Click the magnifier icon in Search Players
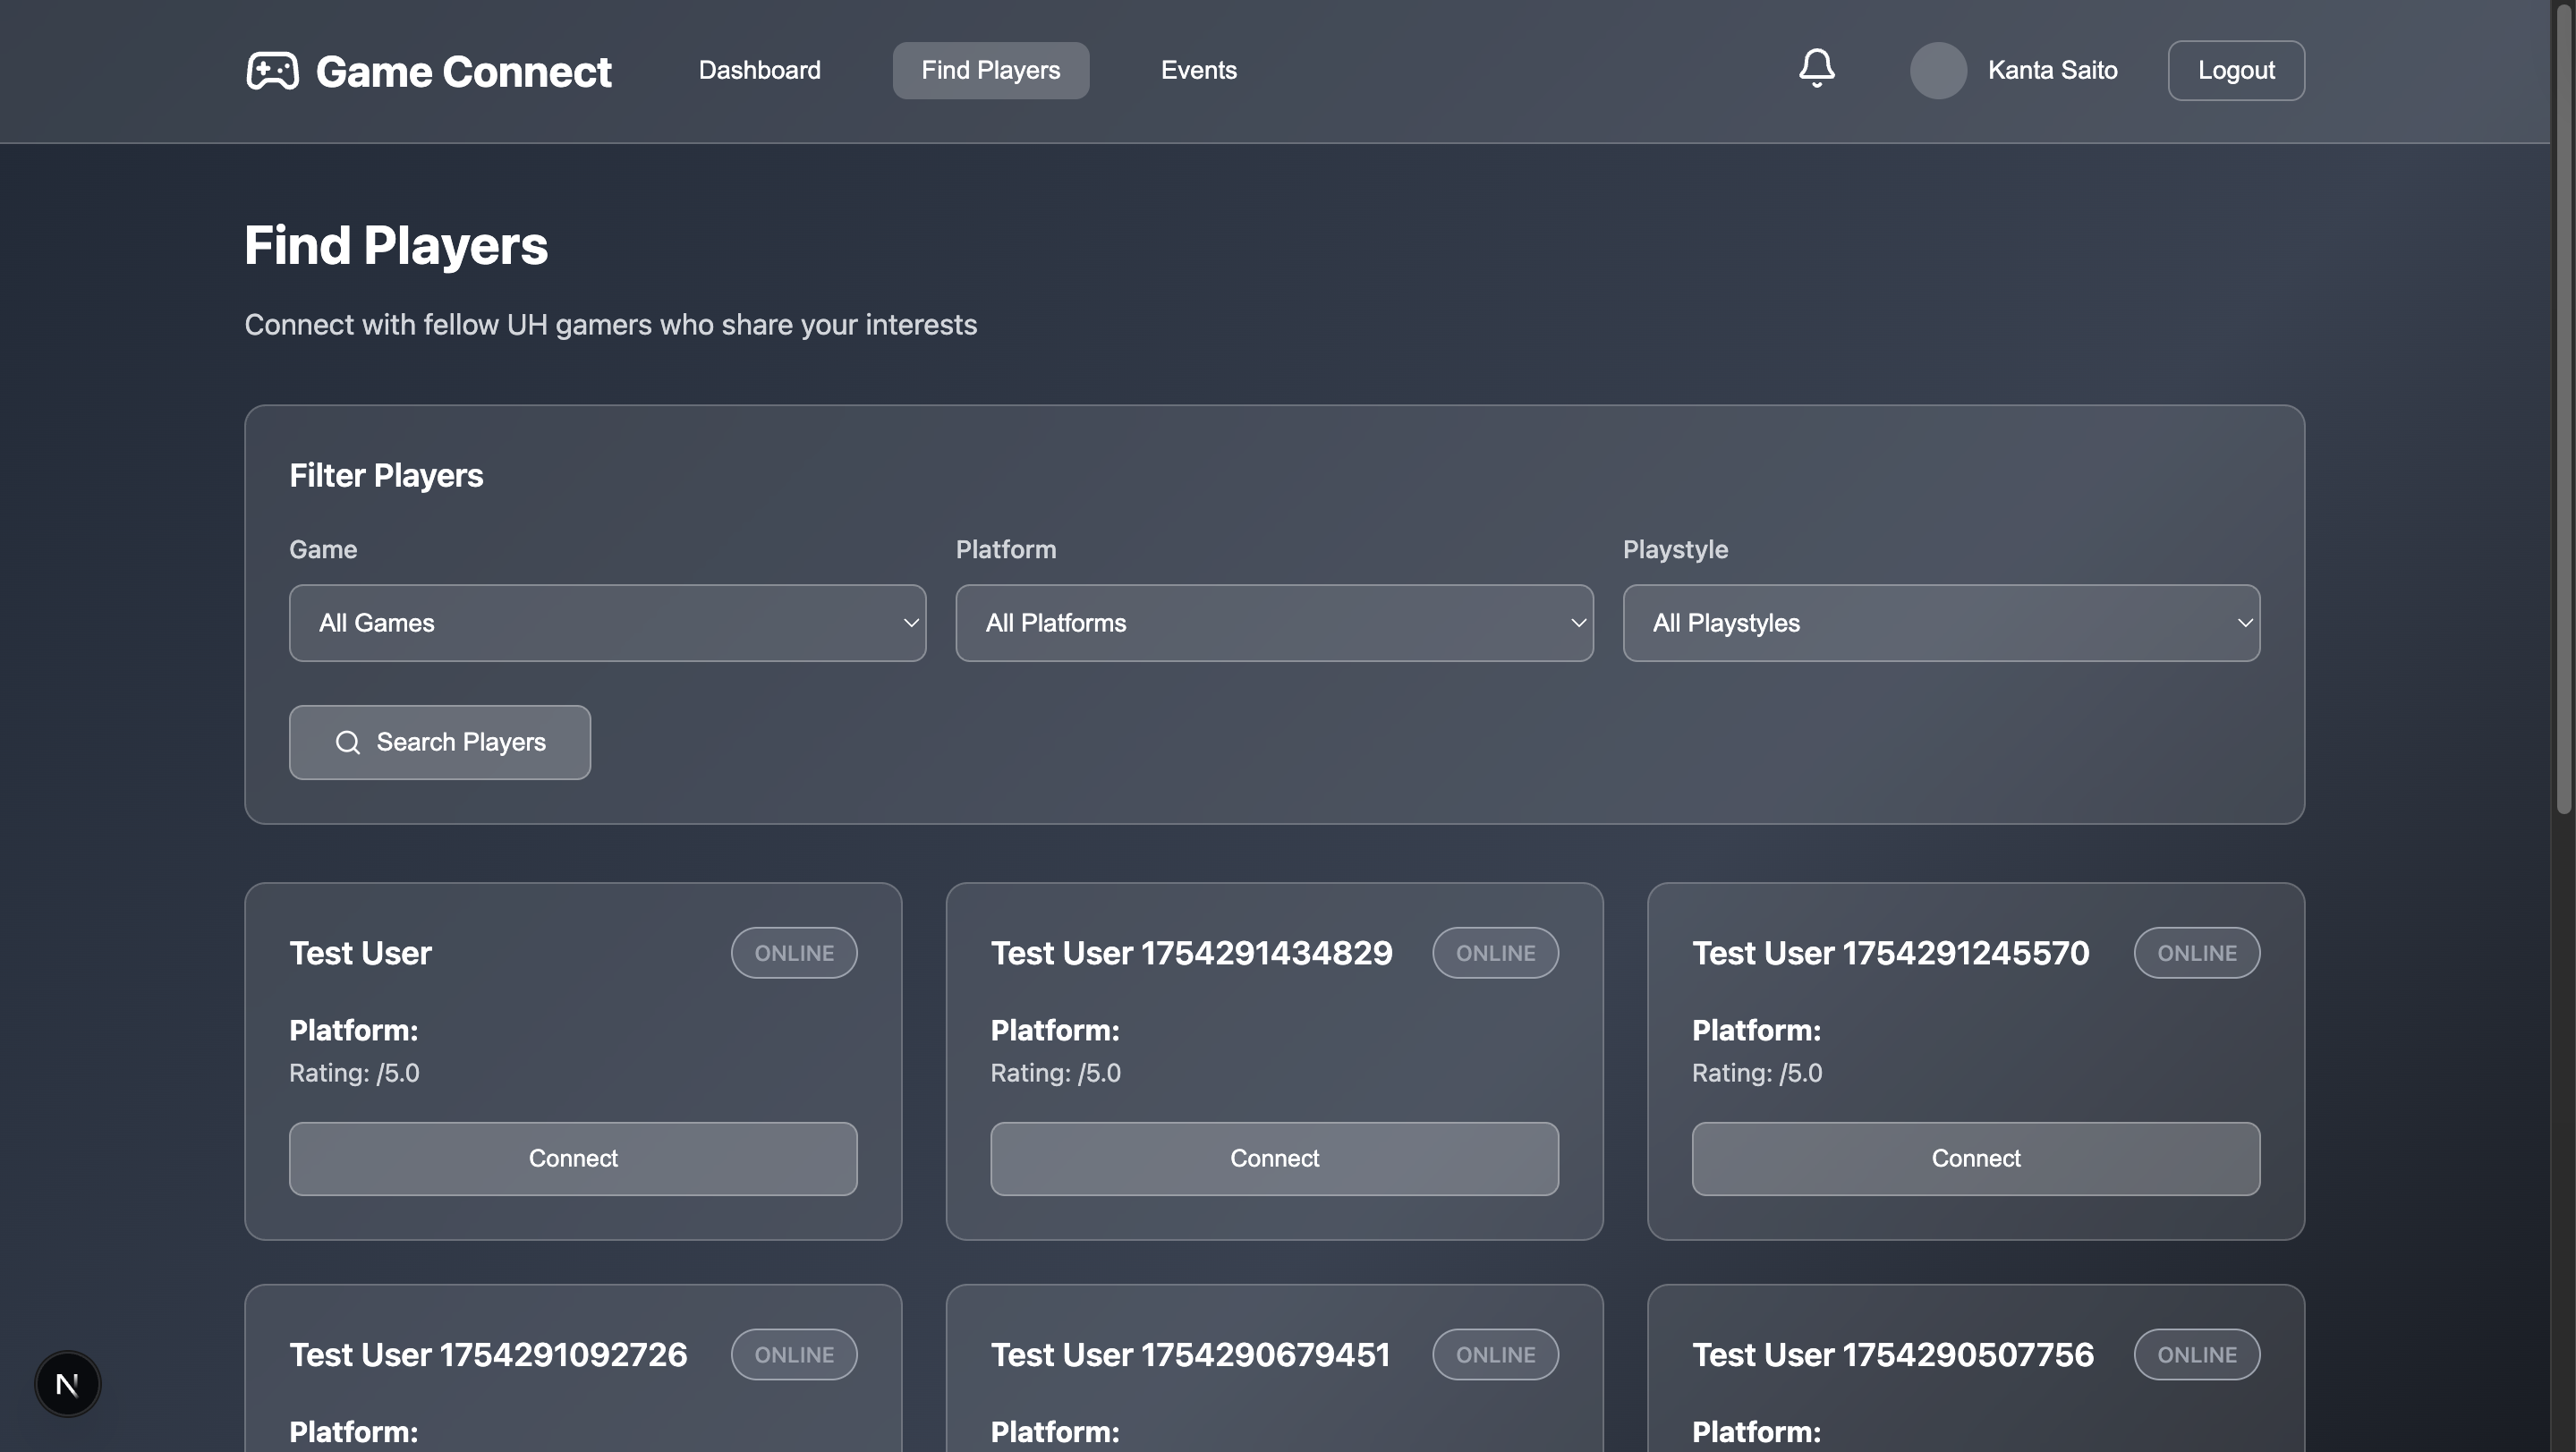The image size is (2576, 1452). [347, 742]
